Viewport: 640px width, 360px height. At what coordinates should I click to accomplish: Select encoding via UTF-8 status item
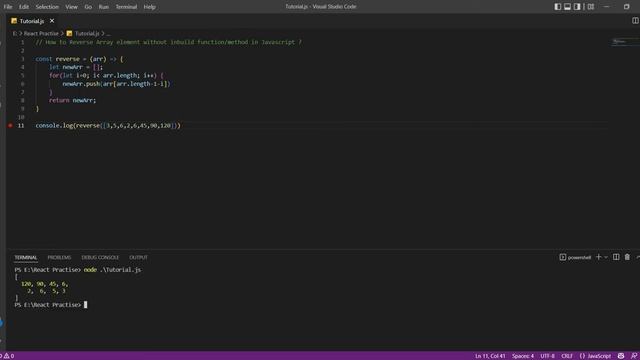tap(547, 356)
